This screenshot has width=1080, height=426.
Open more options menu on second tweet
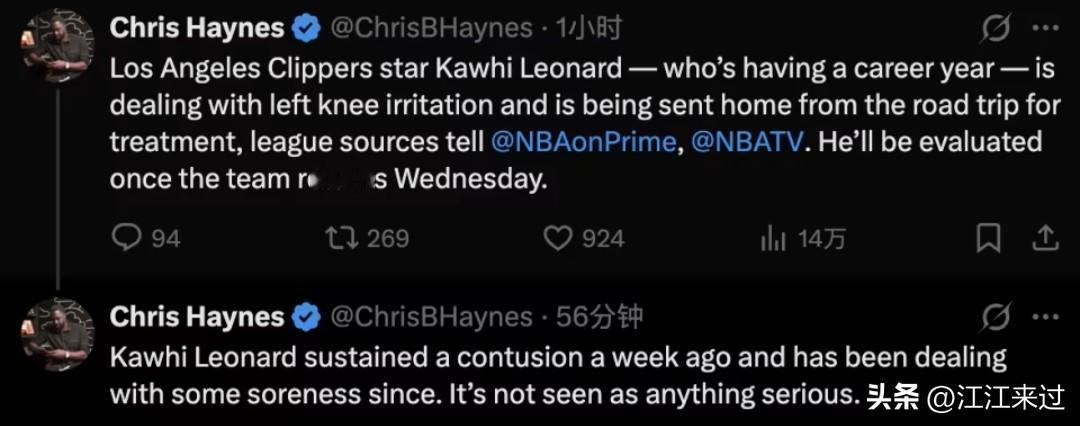[1045, 318]
